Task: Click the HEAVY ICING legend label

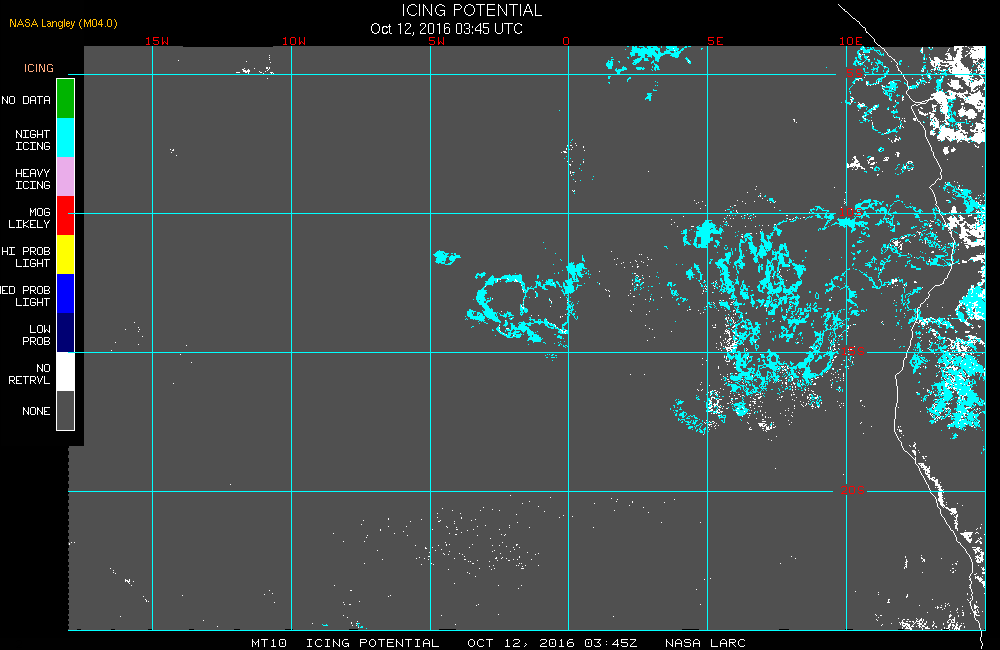Action: (33, 179)
